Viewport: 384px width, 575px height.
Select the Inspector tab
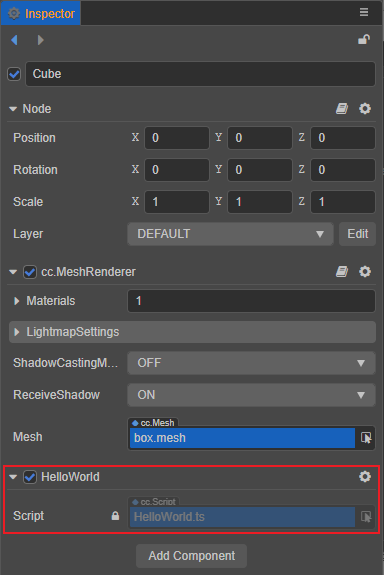coord(41,13)
